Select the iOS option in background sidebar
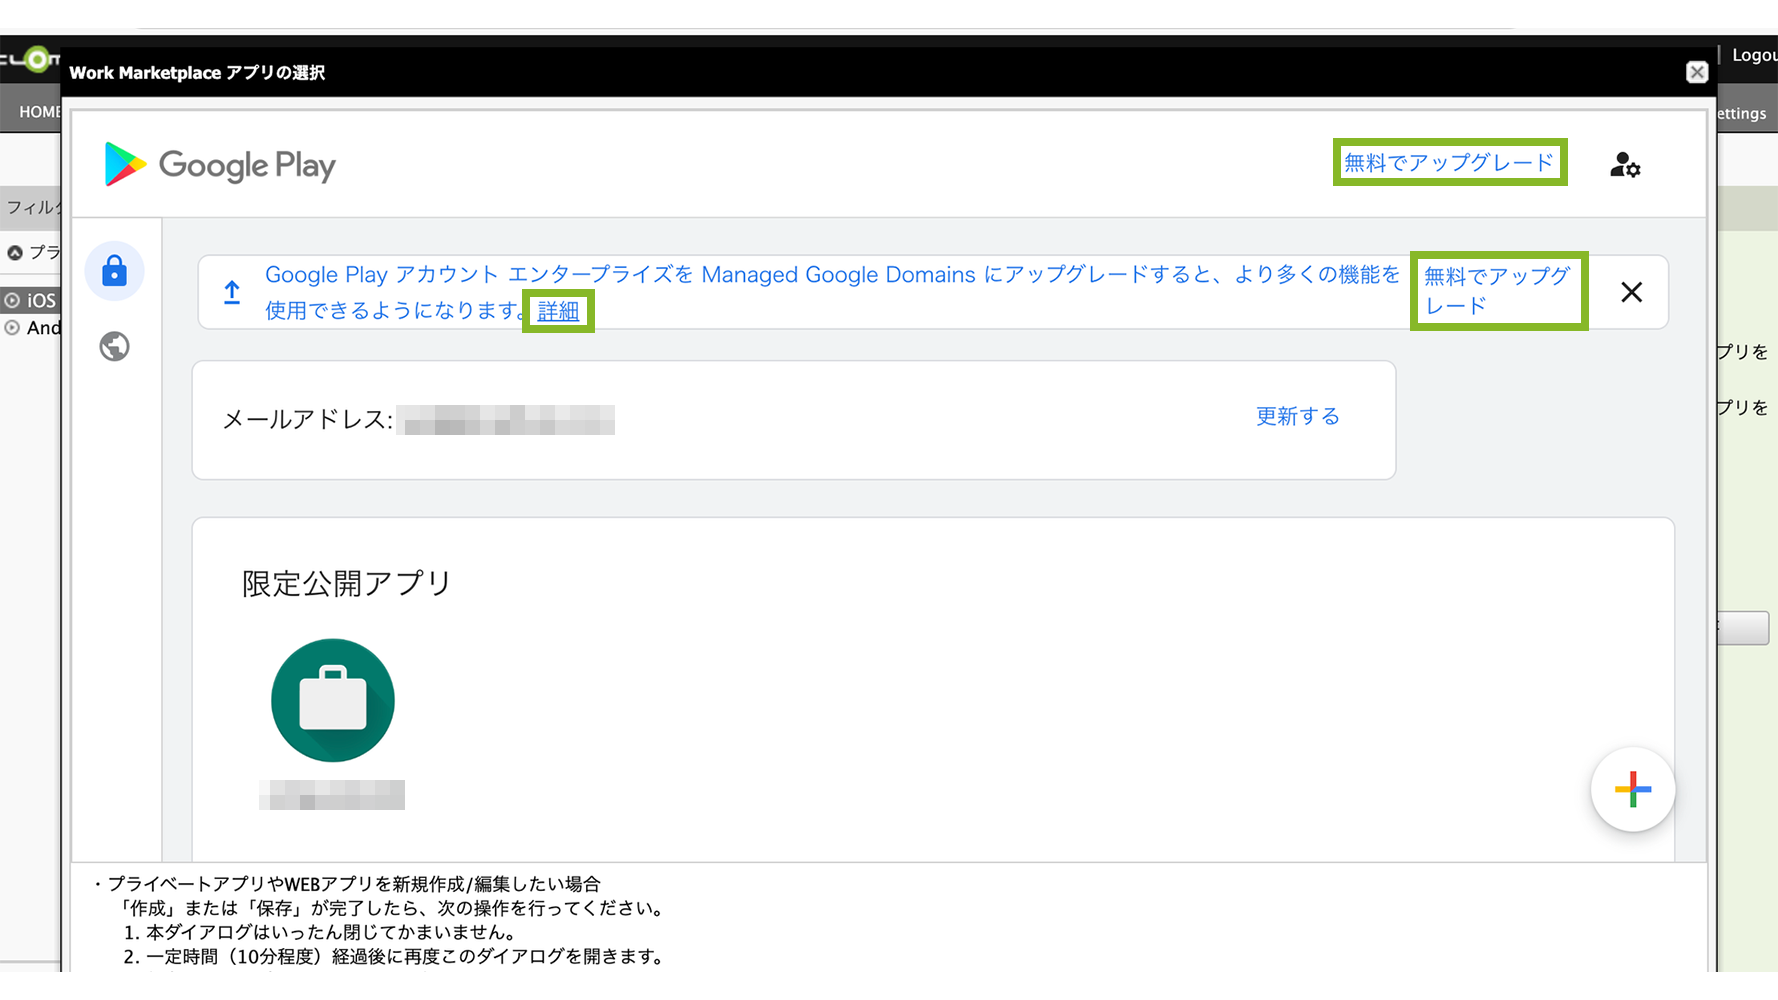The width and height of the screenshot is (1778, 1000). [30, 300]
